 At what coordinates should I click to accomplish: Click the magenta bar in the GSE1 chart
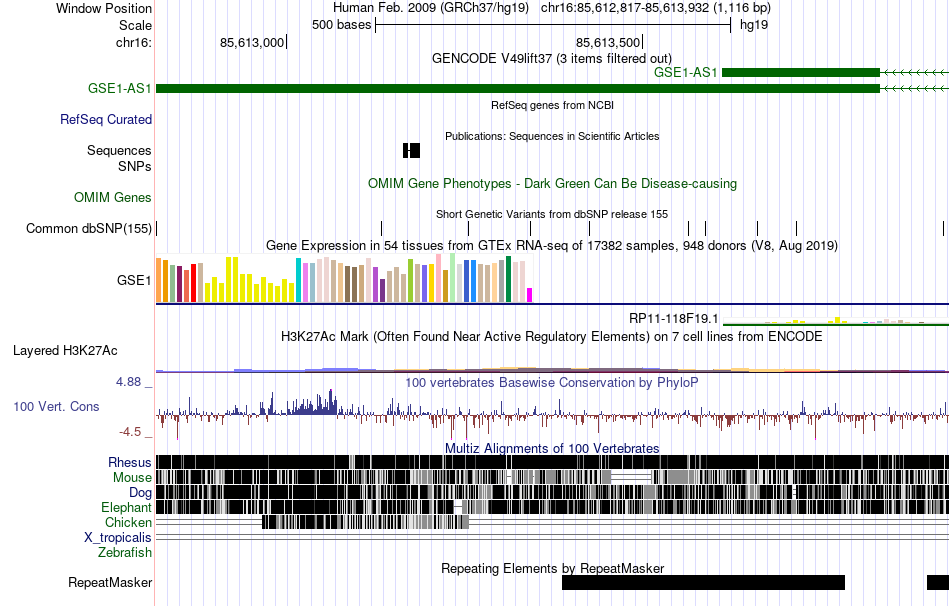(x=529, y=295)
